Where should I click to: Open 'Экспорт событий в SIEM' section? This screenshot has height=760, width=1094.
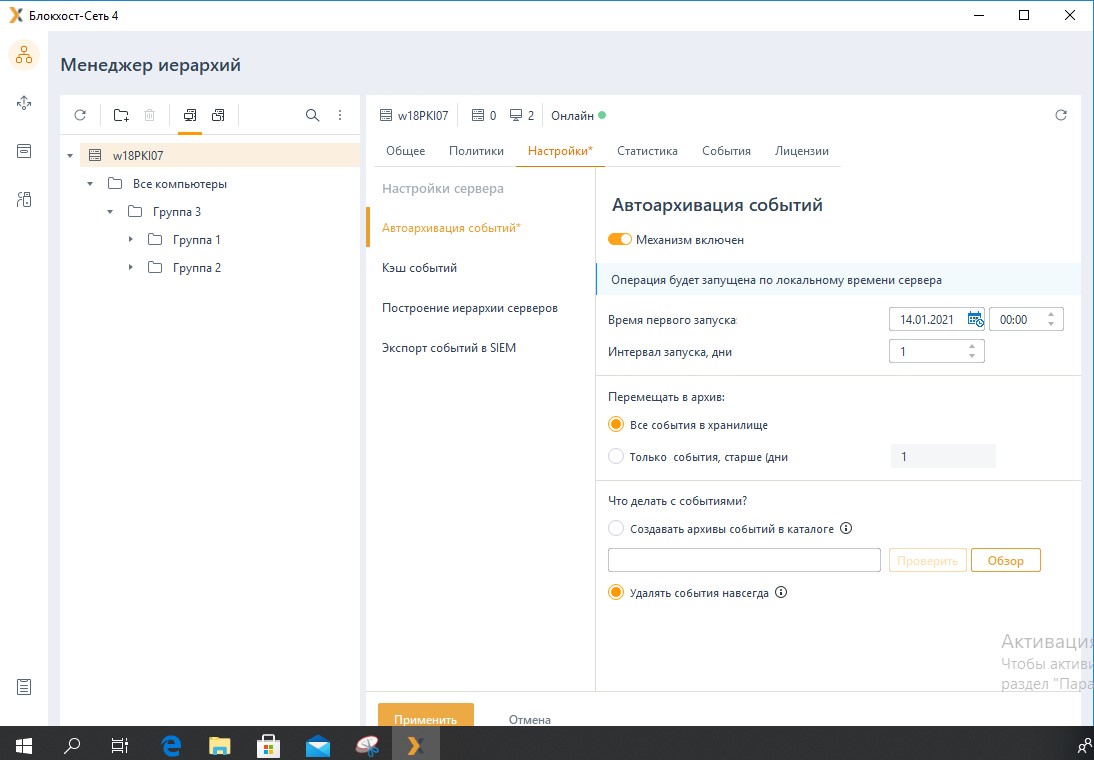449,348
